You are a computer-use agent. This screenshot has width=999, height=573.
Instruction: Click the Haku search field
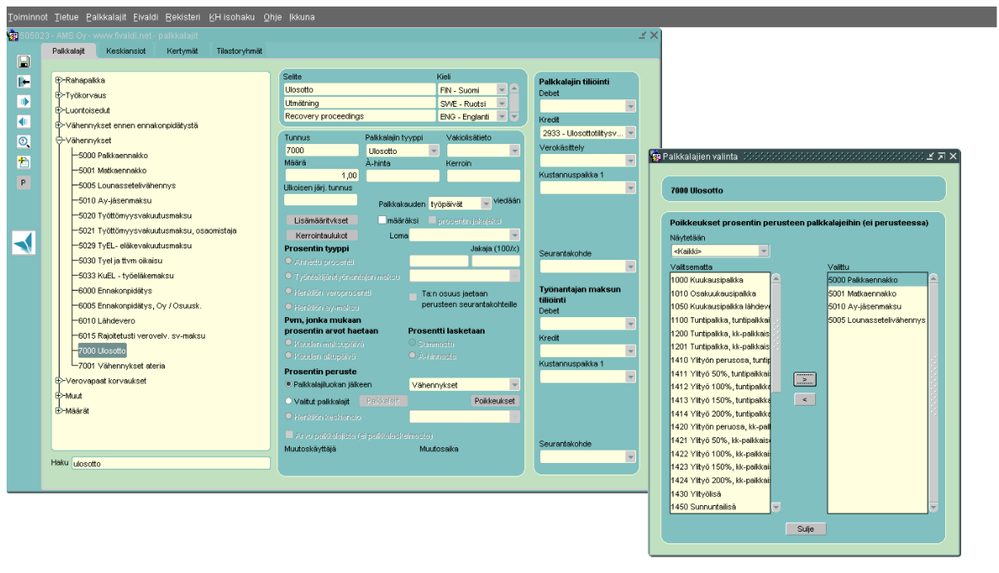coord(171,463)
